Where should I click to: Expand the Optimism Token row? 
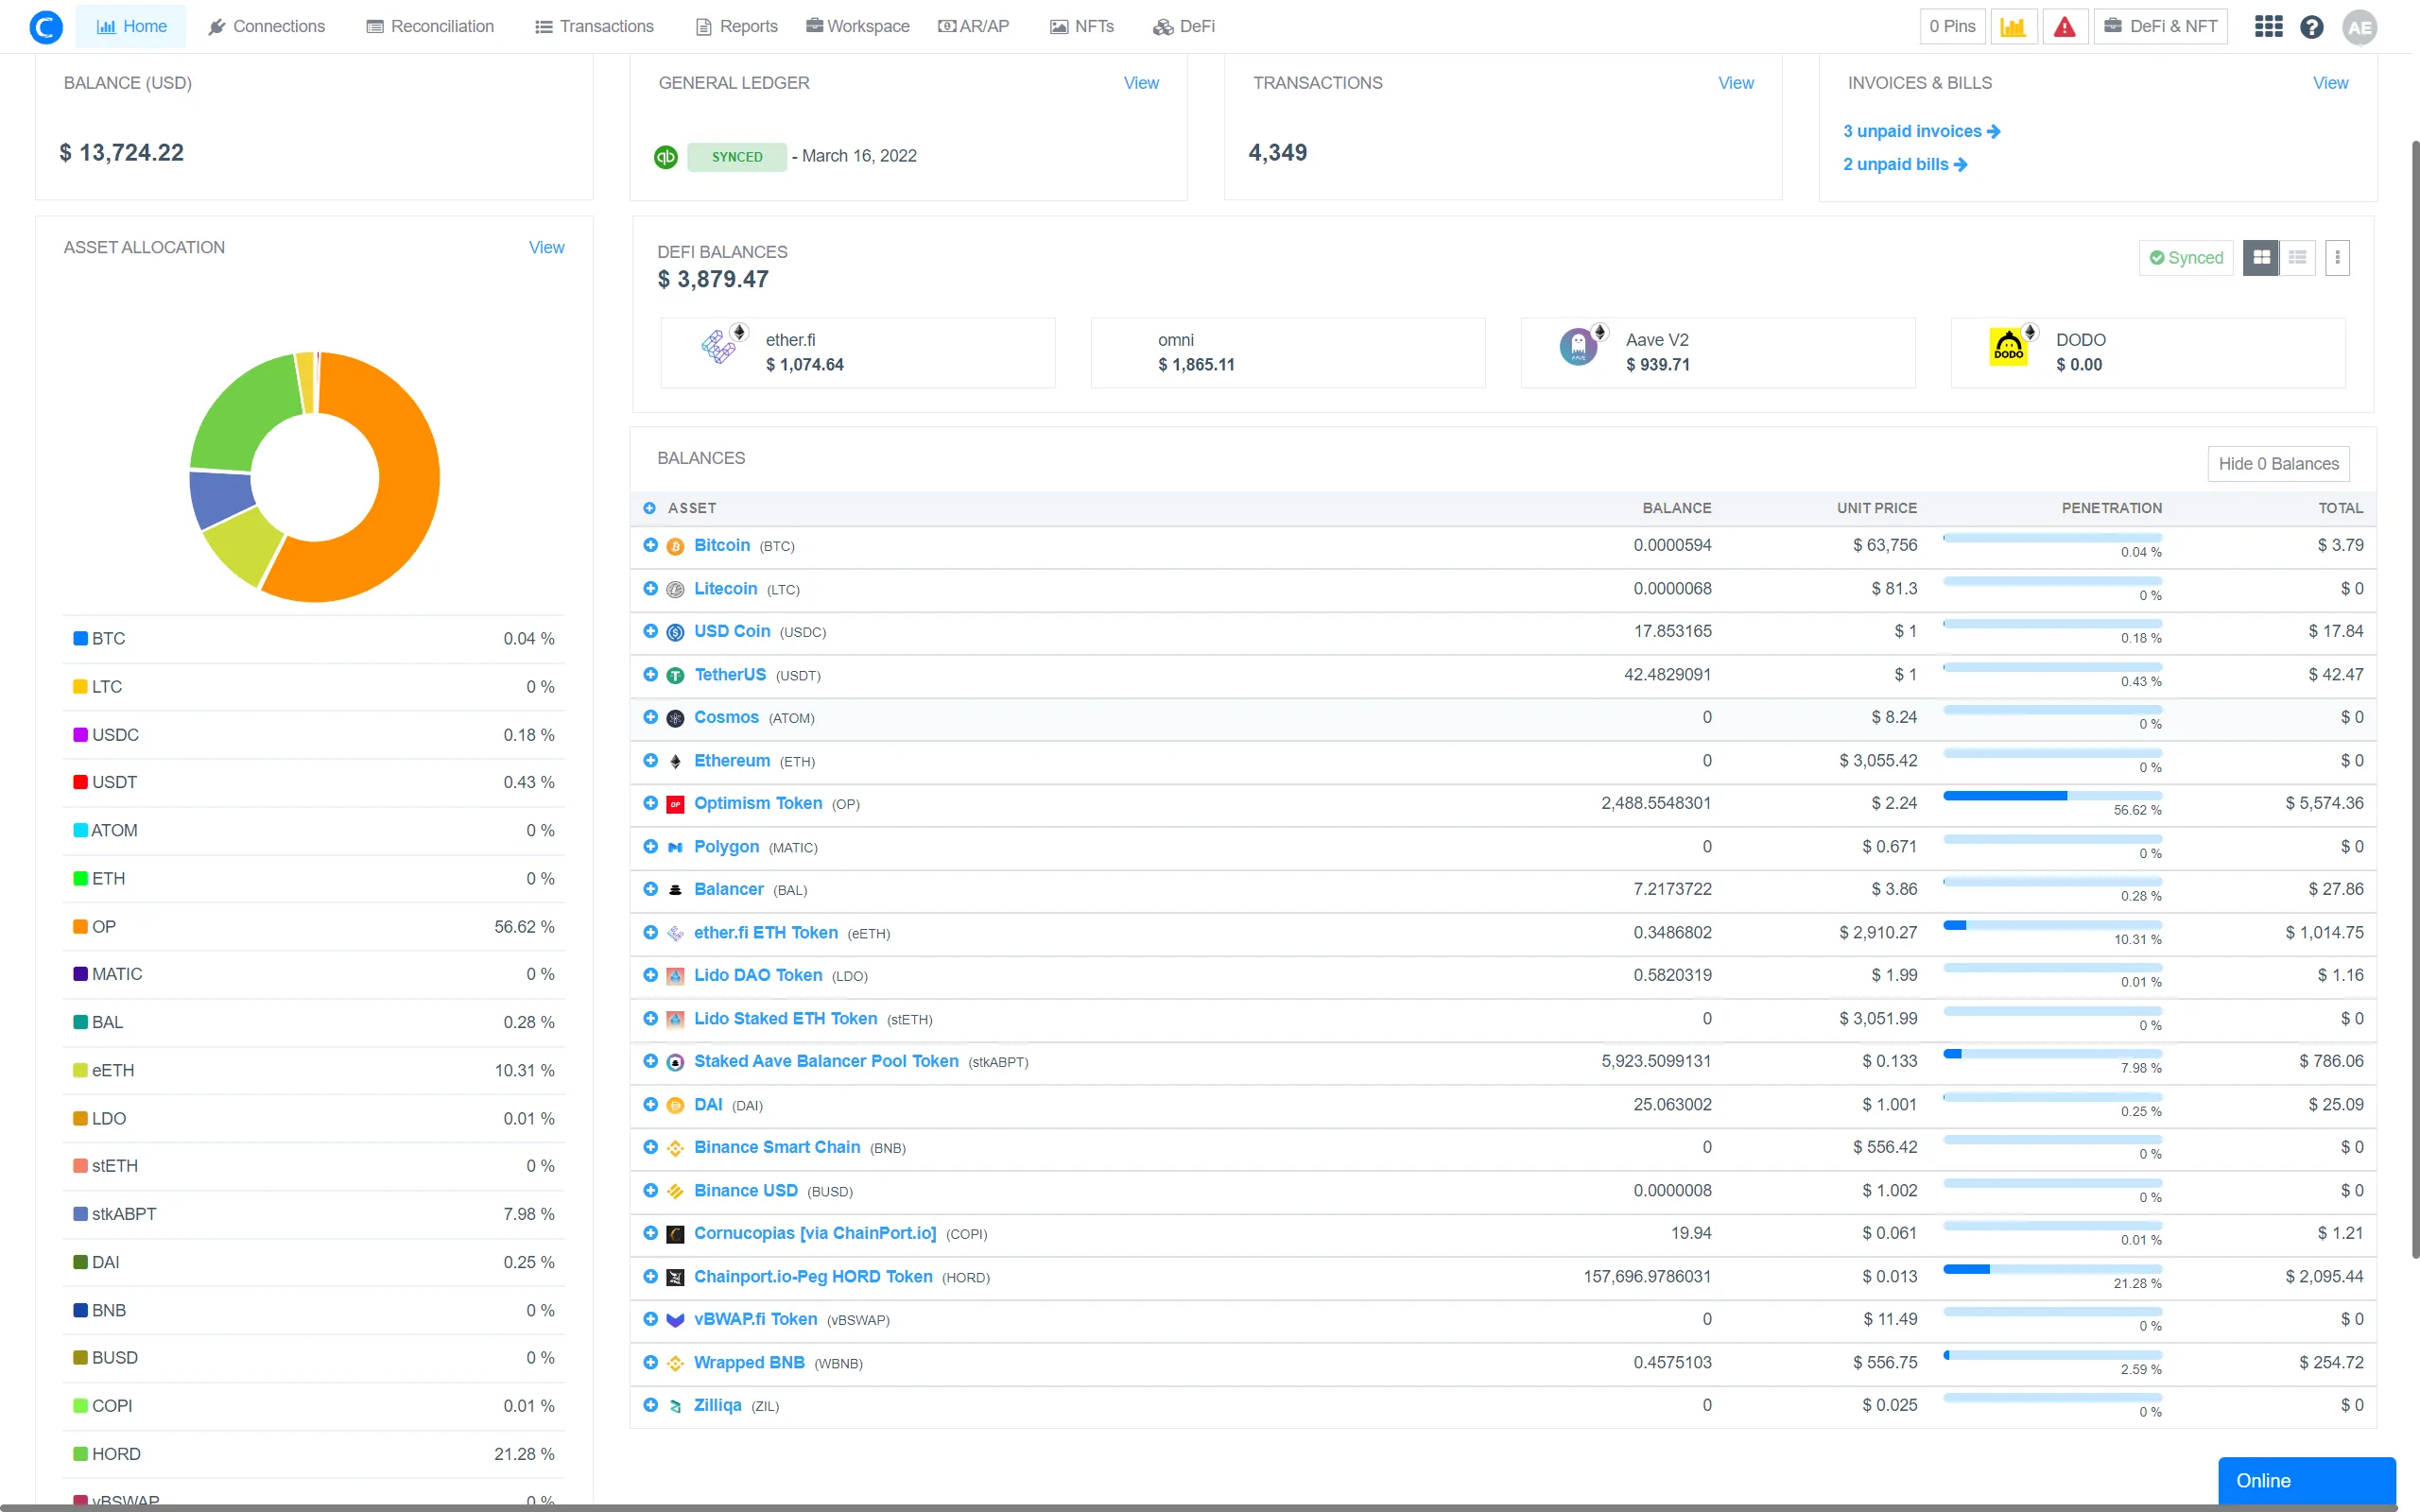tap(650, 803)
